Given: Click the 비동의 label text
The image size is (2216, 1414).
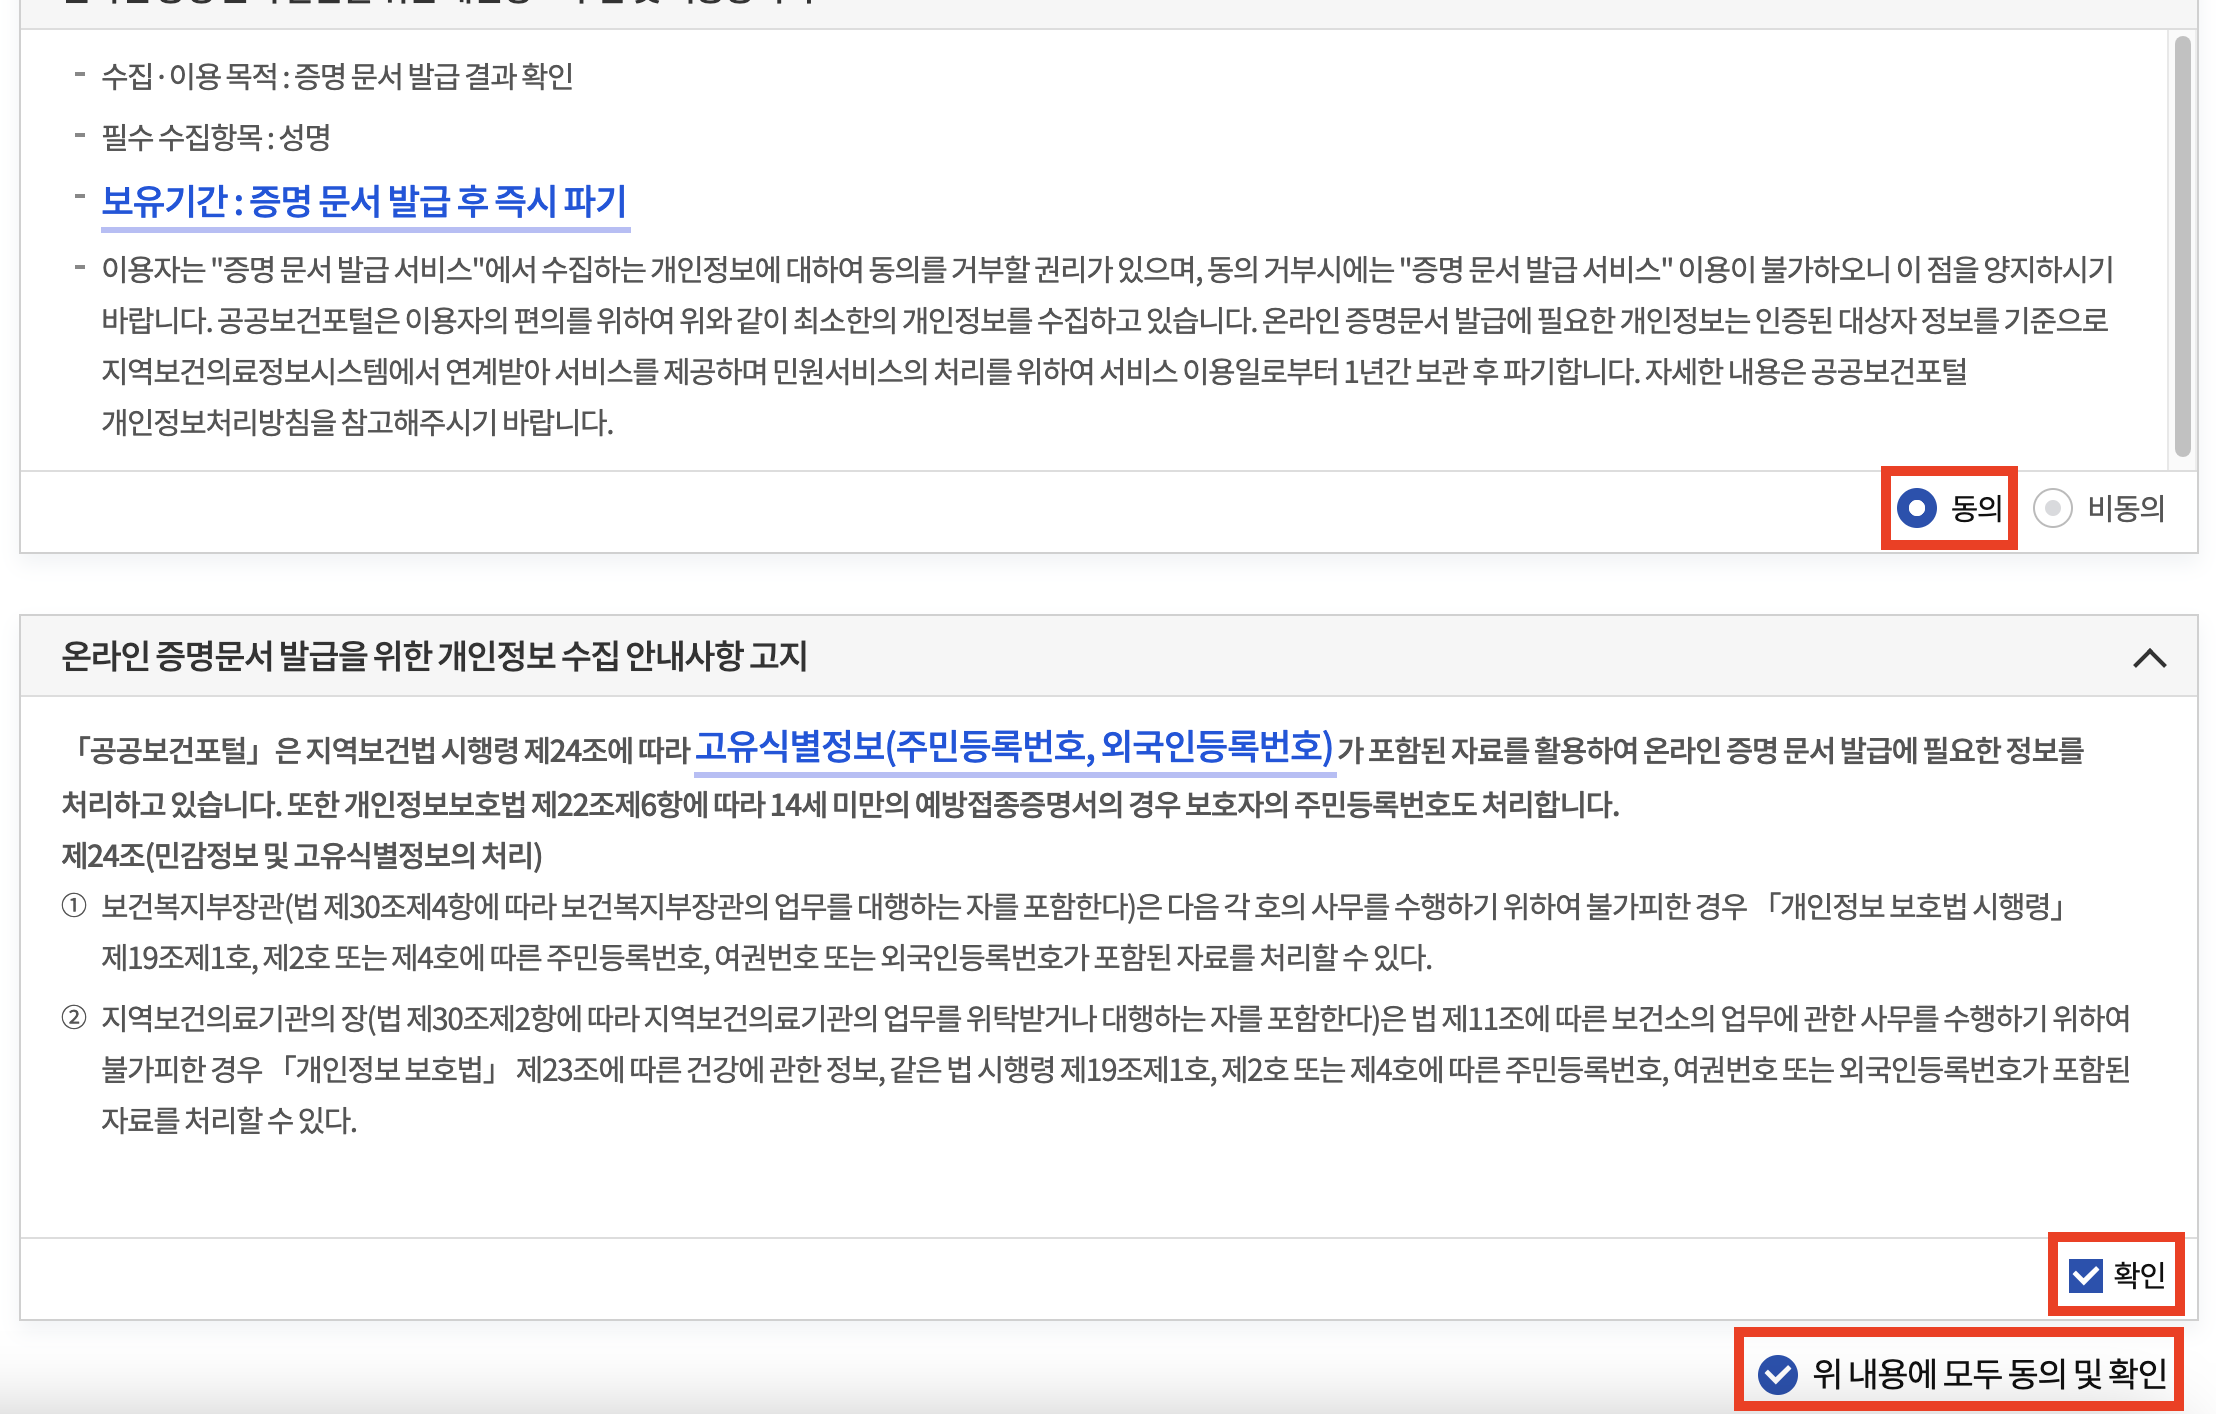Looking at the screenshot, I should [x=2123, y=509].
